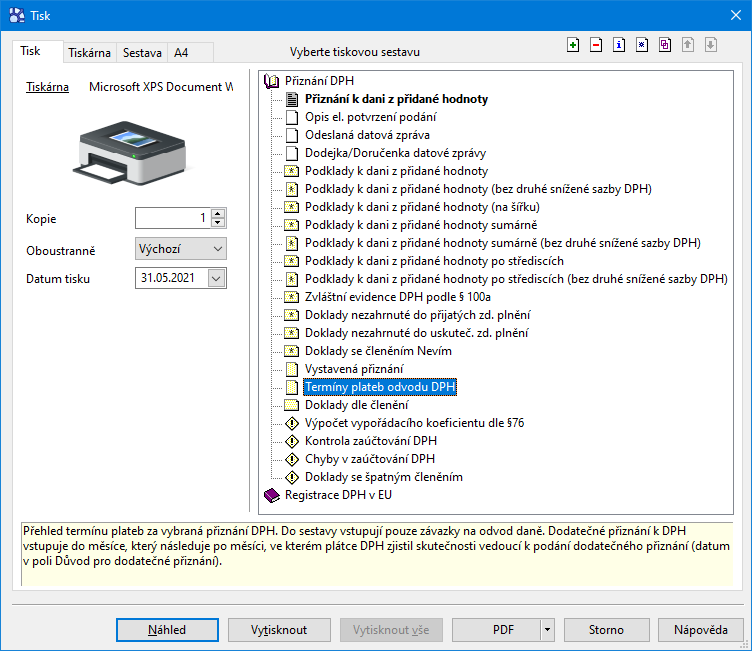
Task: Click the warning diamond icon of Doklady se špatným členěním
Action: [x=292, y=477]
